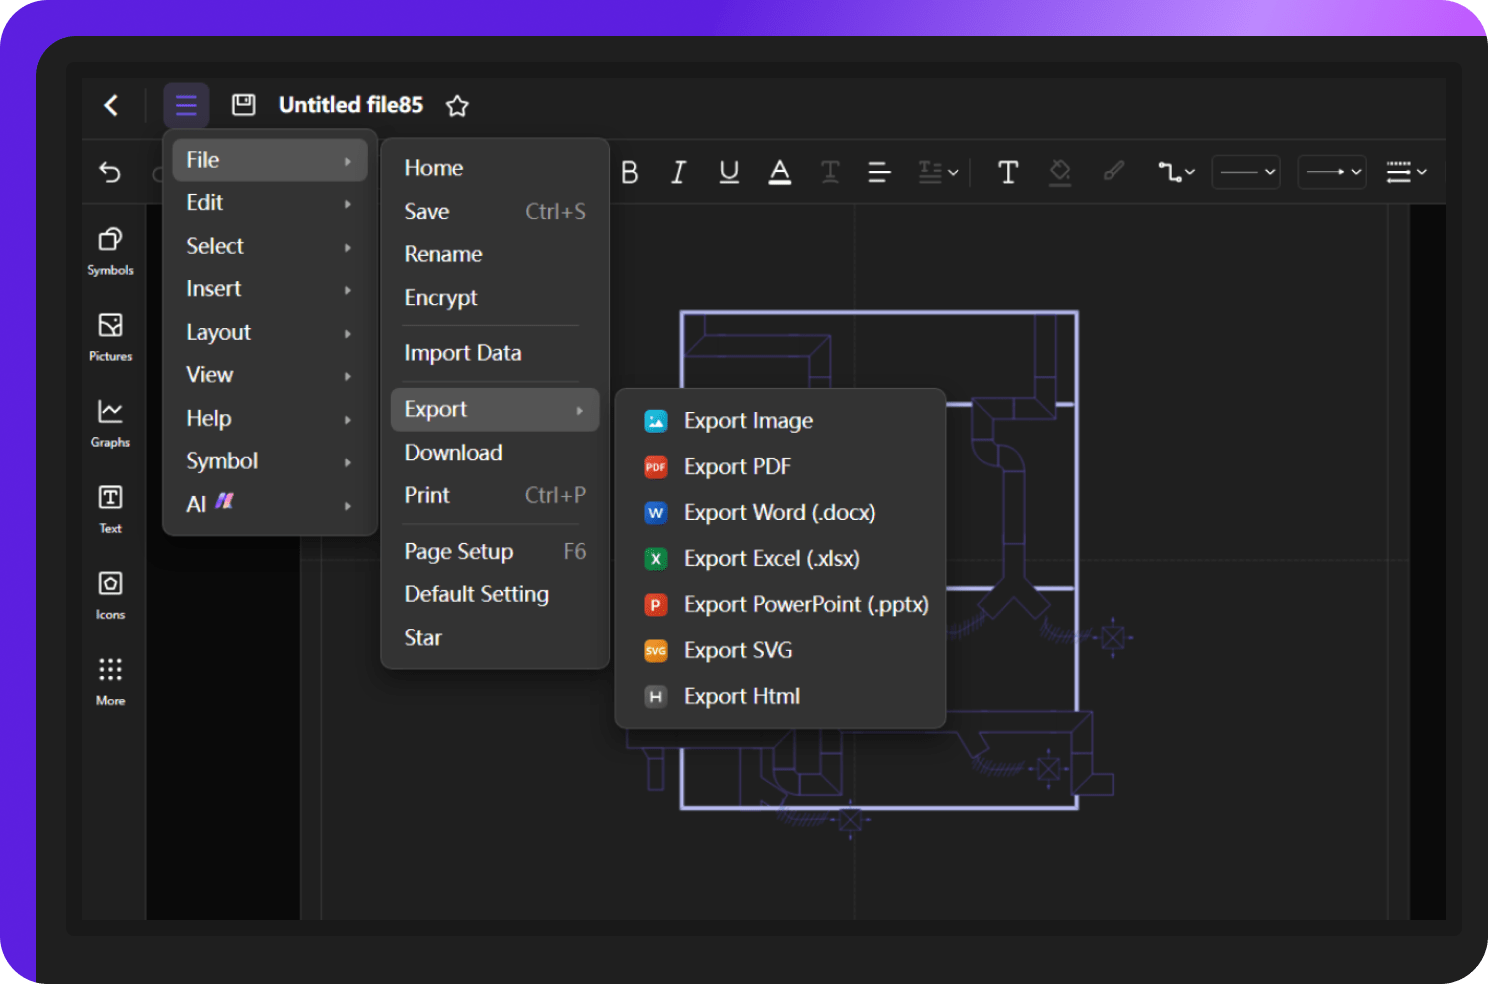Screen dimensions: 1488x984
Task: Toggle bold text formatting
Action: coord(629,171)
